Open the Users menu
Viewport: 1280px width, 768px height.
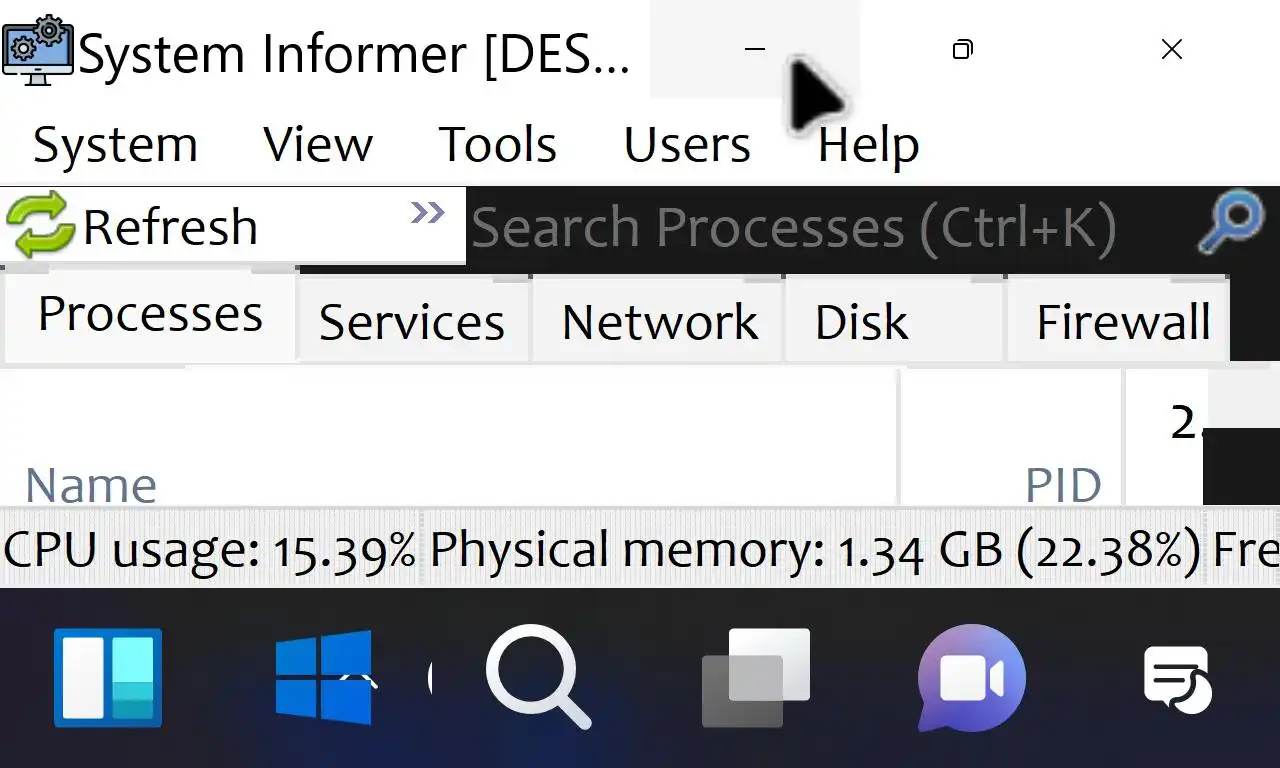pyautogui.click(x=687, y=145)
